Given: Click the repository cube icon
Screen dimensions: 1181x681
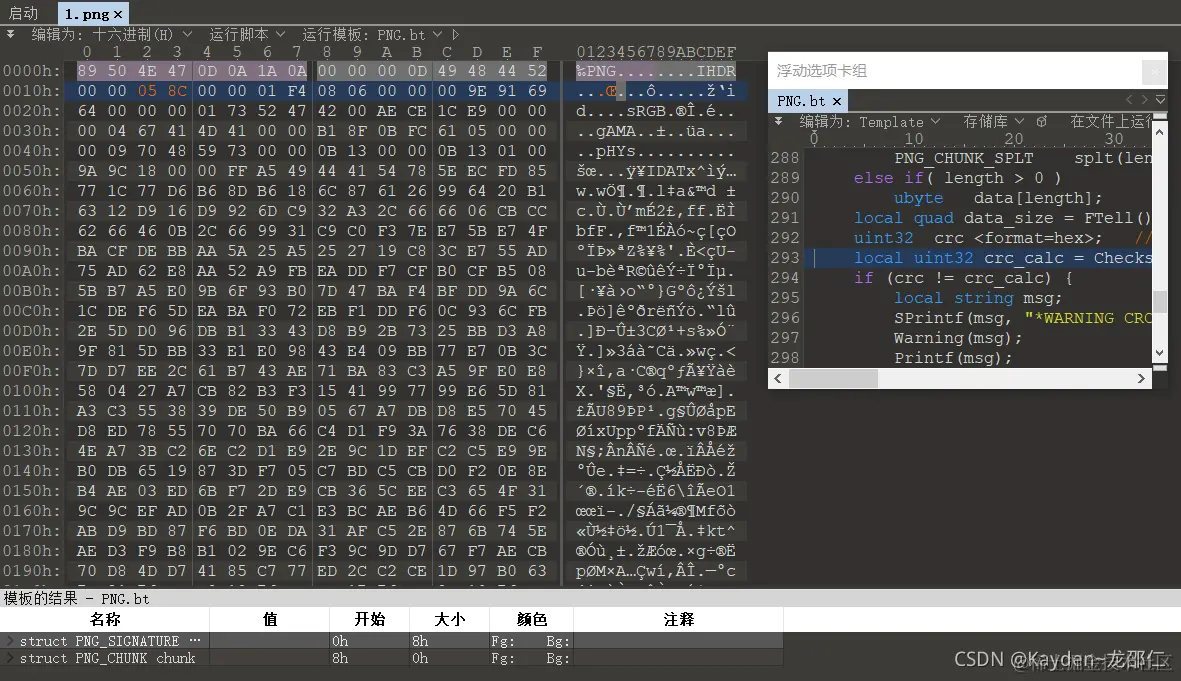Looking at the screenshot, I should [1042, 121].
